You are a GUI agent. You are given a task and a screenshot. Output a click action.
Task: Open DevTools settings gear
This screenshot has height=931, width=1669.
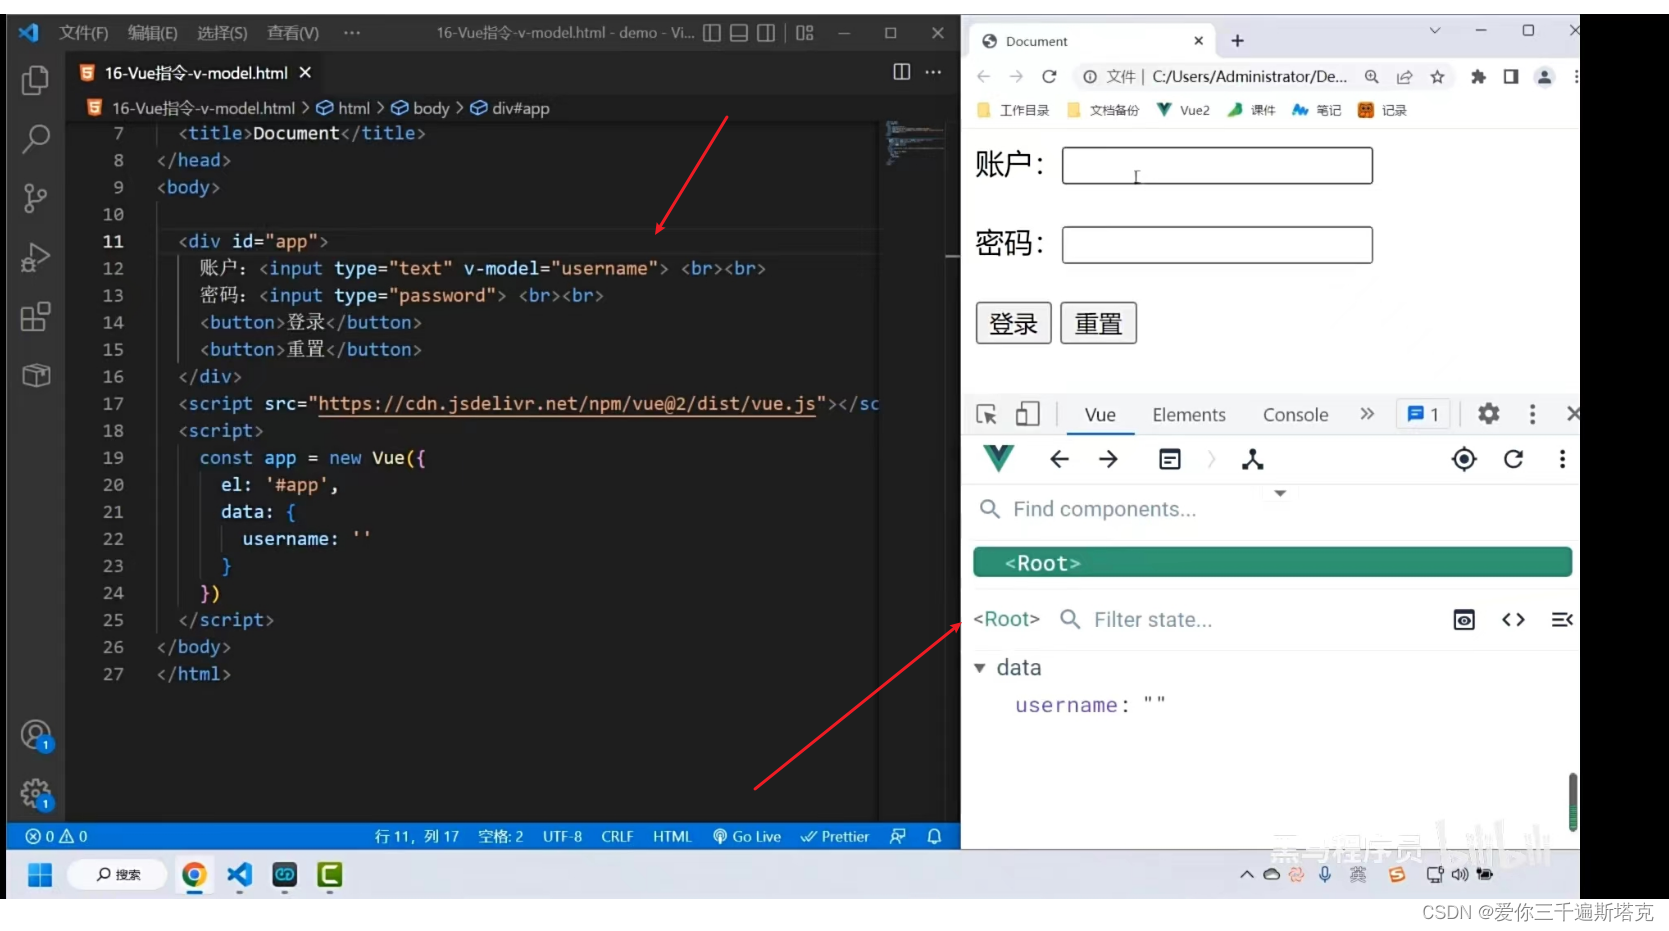pos(1488,413)
